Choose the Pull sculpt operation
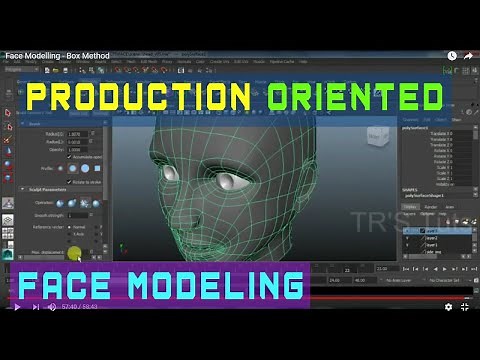480x360 pixels. tap(72, 203)
